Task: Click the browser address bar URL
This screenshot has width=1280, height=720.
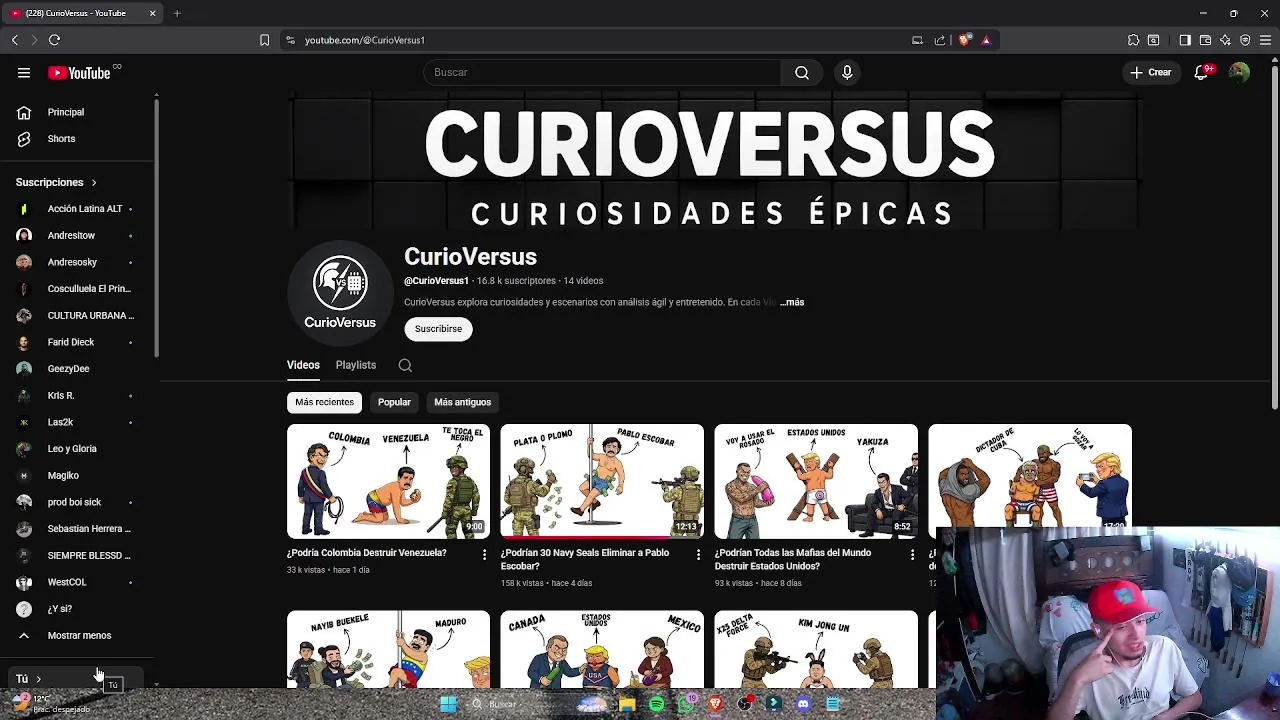Action: click(x=365, y=40)
